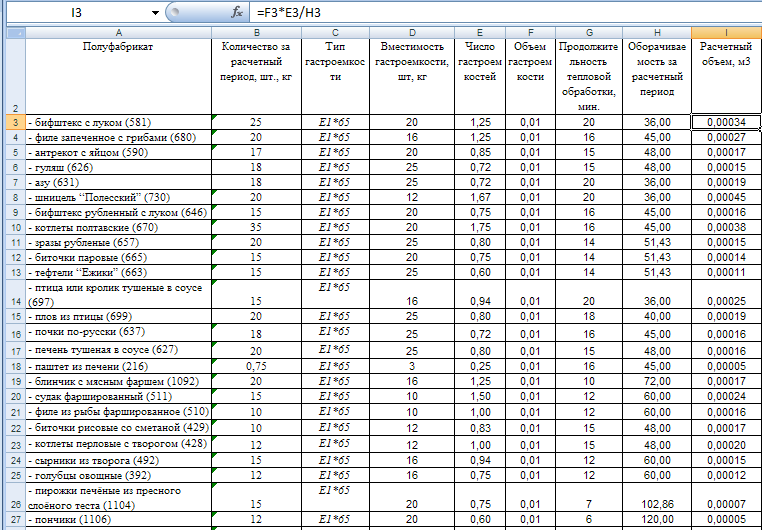The height and width of the screenshot is (530, 762).
Task: Click "Вместимость гастроемкости" header cell
Action: pos(412,77)
